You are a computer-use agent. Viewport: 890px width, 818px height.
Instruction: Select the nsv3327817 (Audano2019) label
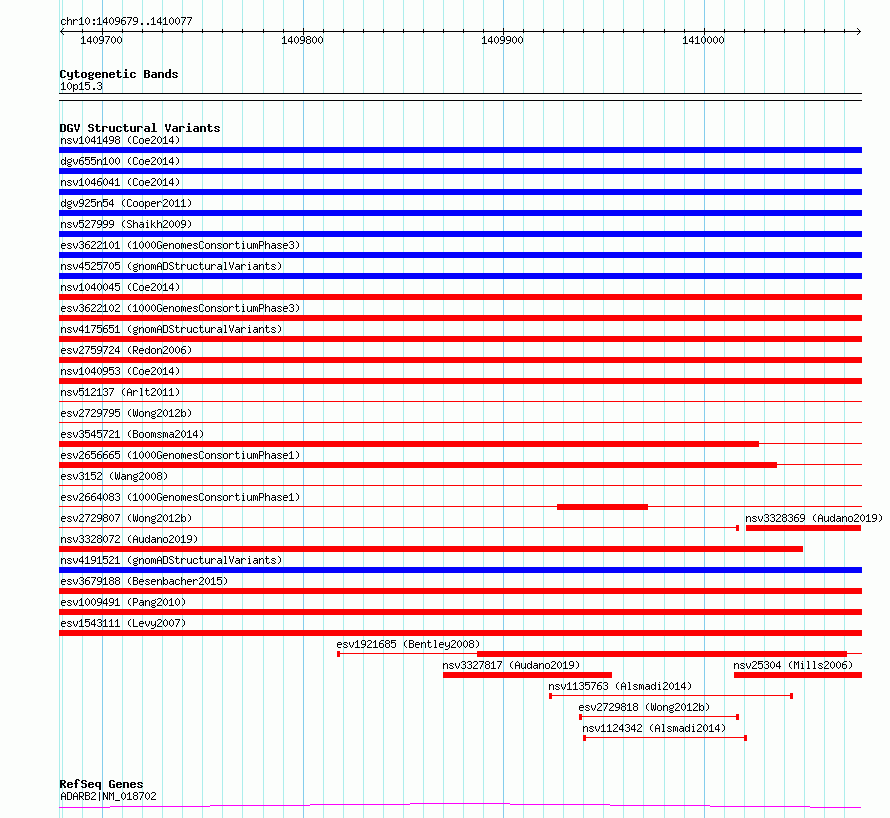511,665
